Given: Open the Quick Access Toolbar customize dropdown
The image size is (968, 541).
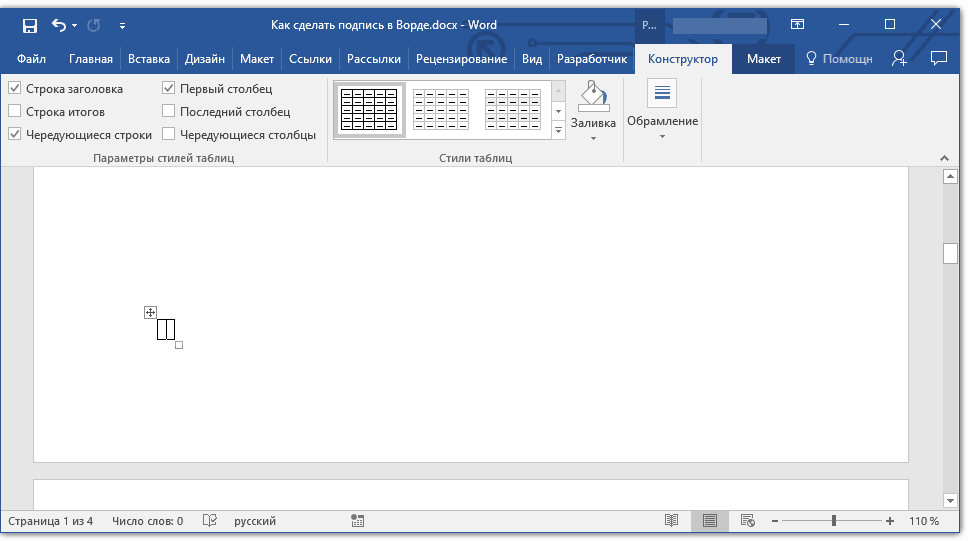Looking at the screenshot, I should (122, 25).
